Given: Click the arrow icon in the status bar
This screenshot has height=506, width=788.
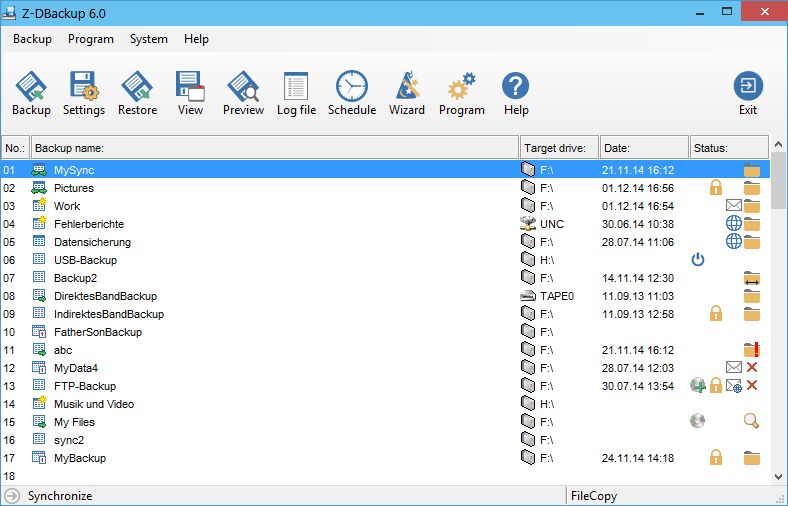Looking at the screenshot, I should click(x=12, y=495).
